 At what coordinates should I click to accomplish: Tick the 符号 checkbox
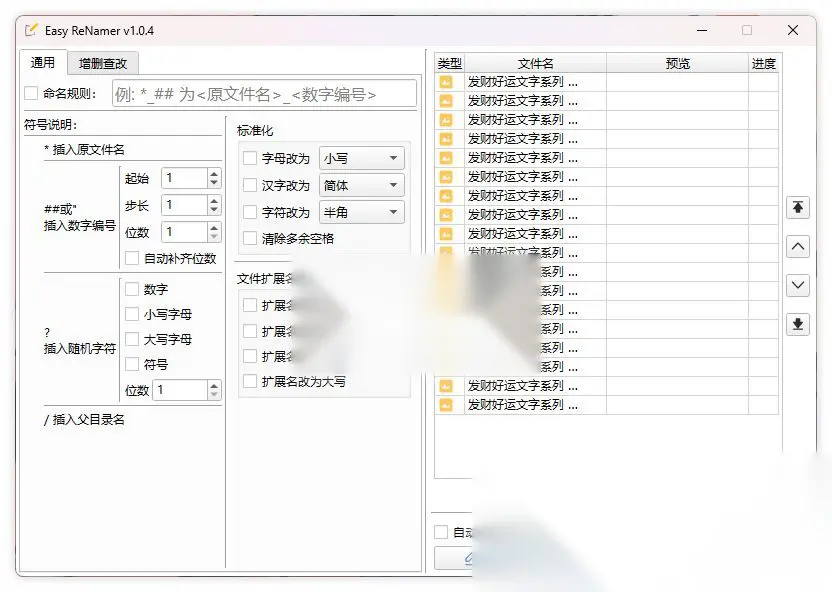tap(132, 364)
